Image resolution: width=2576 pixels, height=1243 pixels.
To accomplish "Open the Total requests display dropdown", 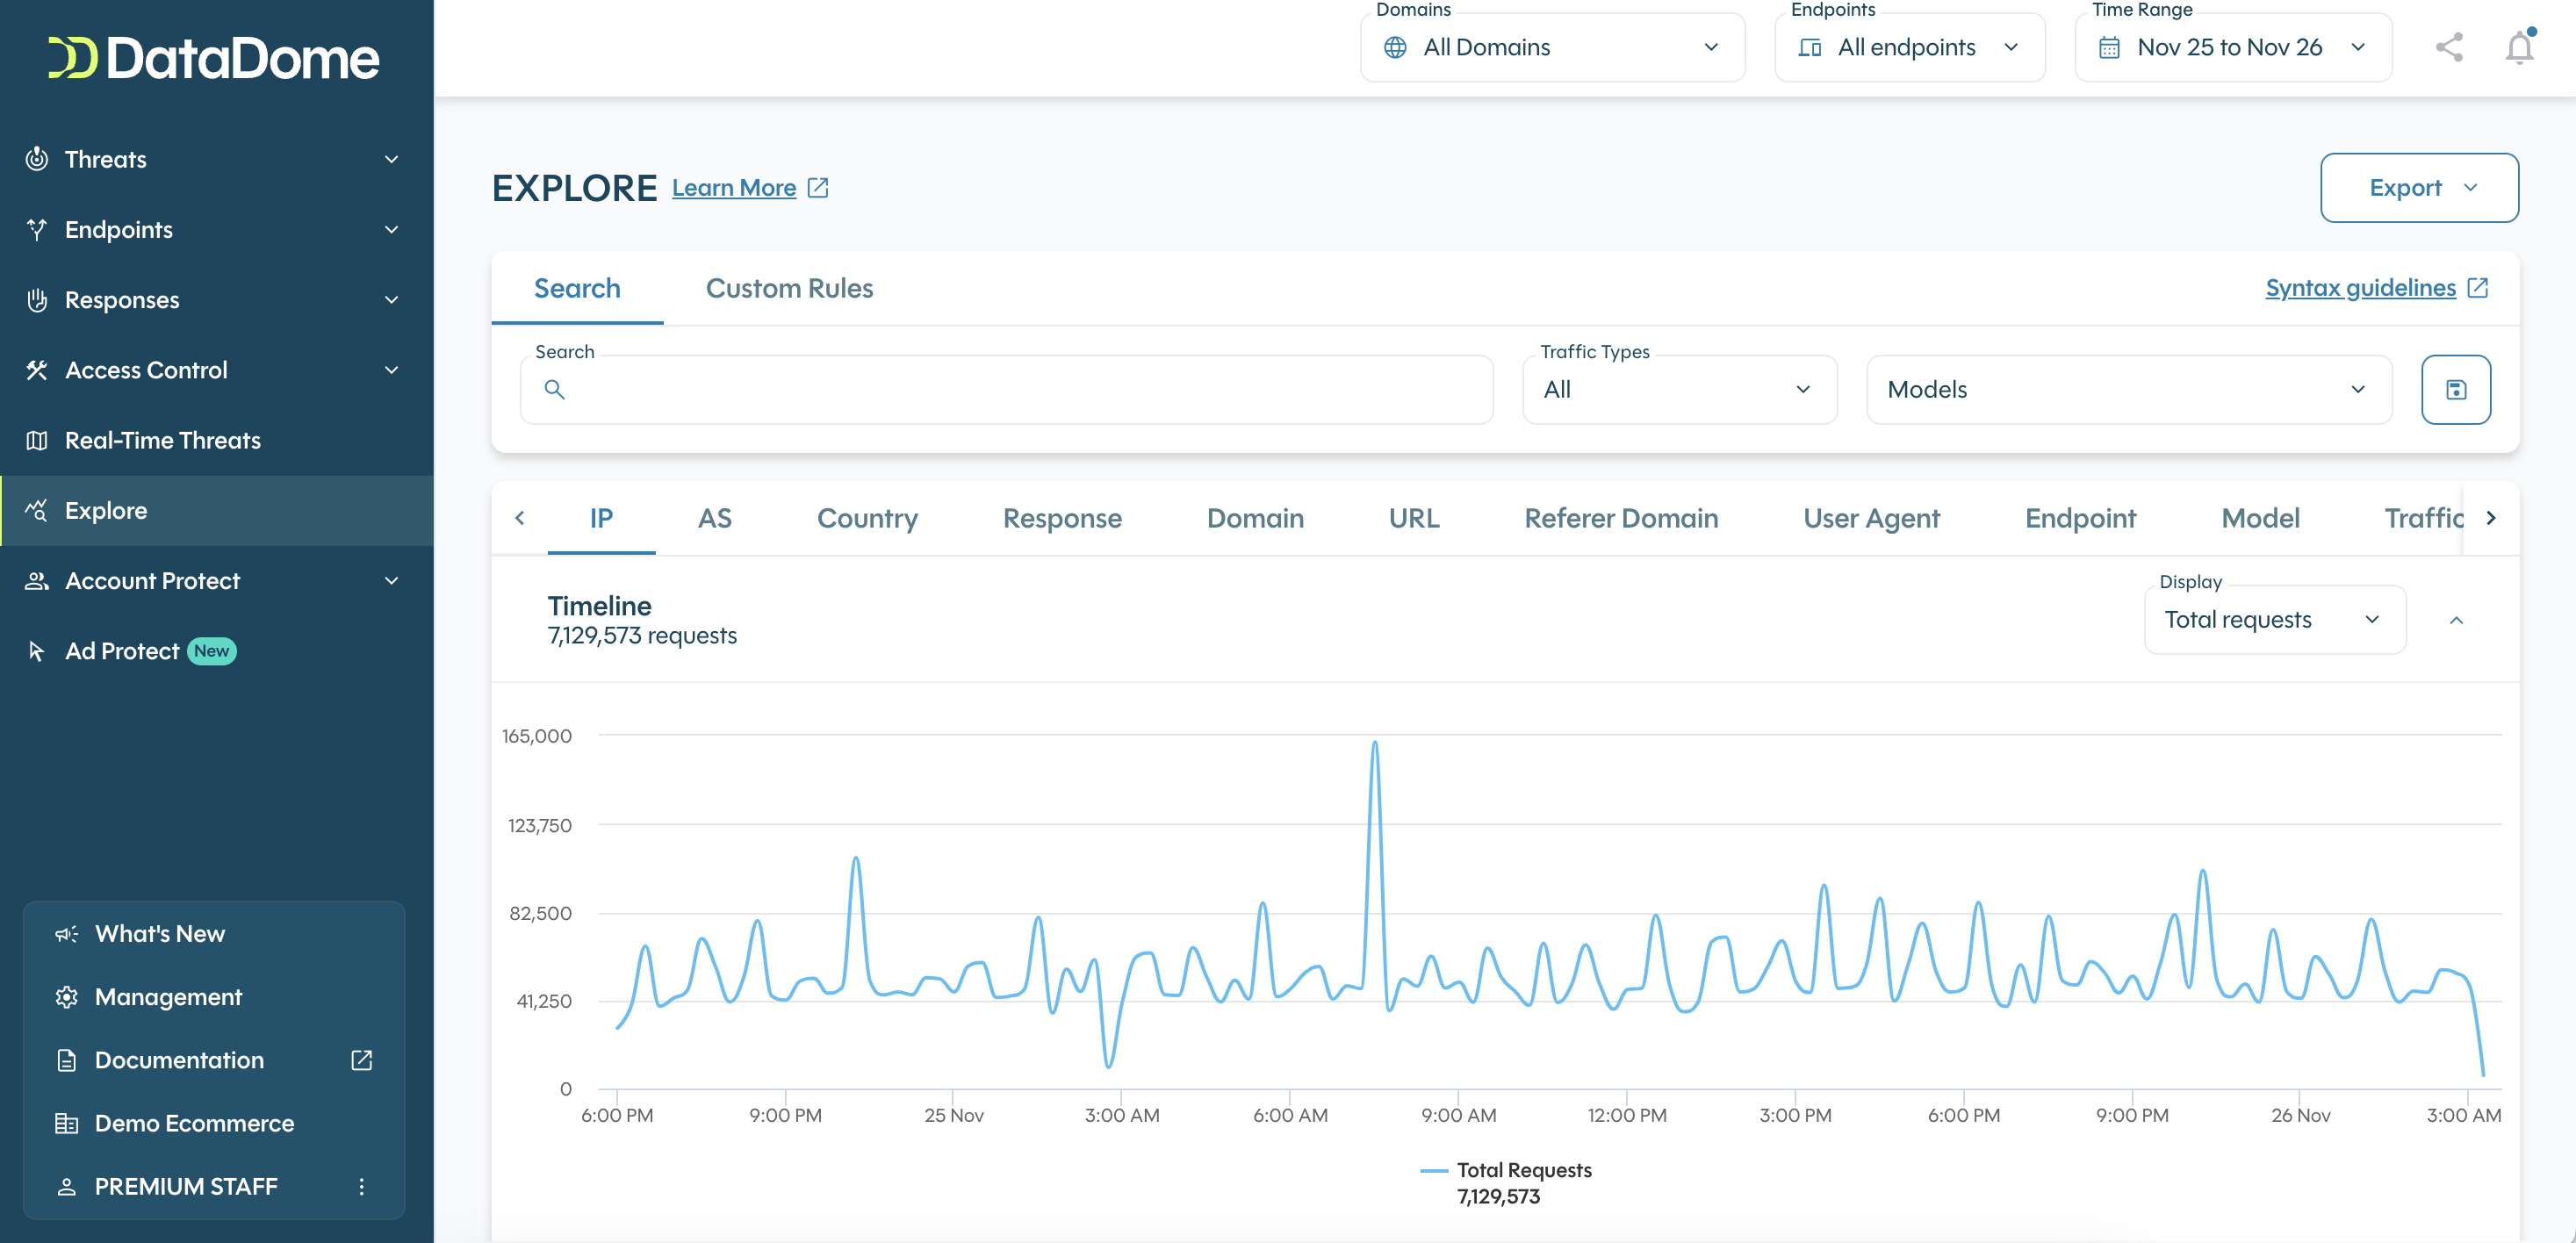I will (x=2274, y=620).
